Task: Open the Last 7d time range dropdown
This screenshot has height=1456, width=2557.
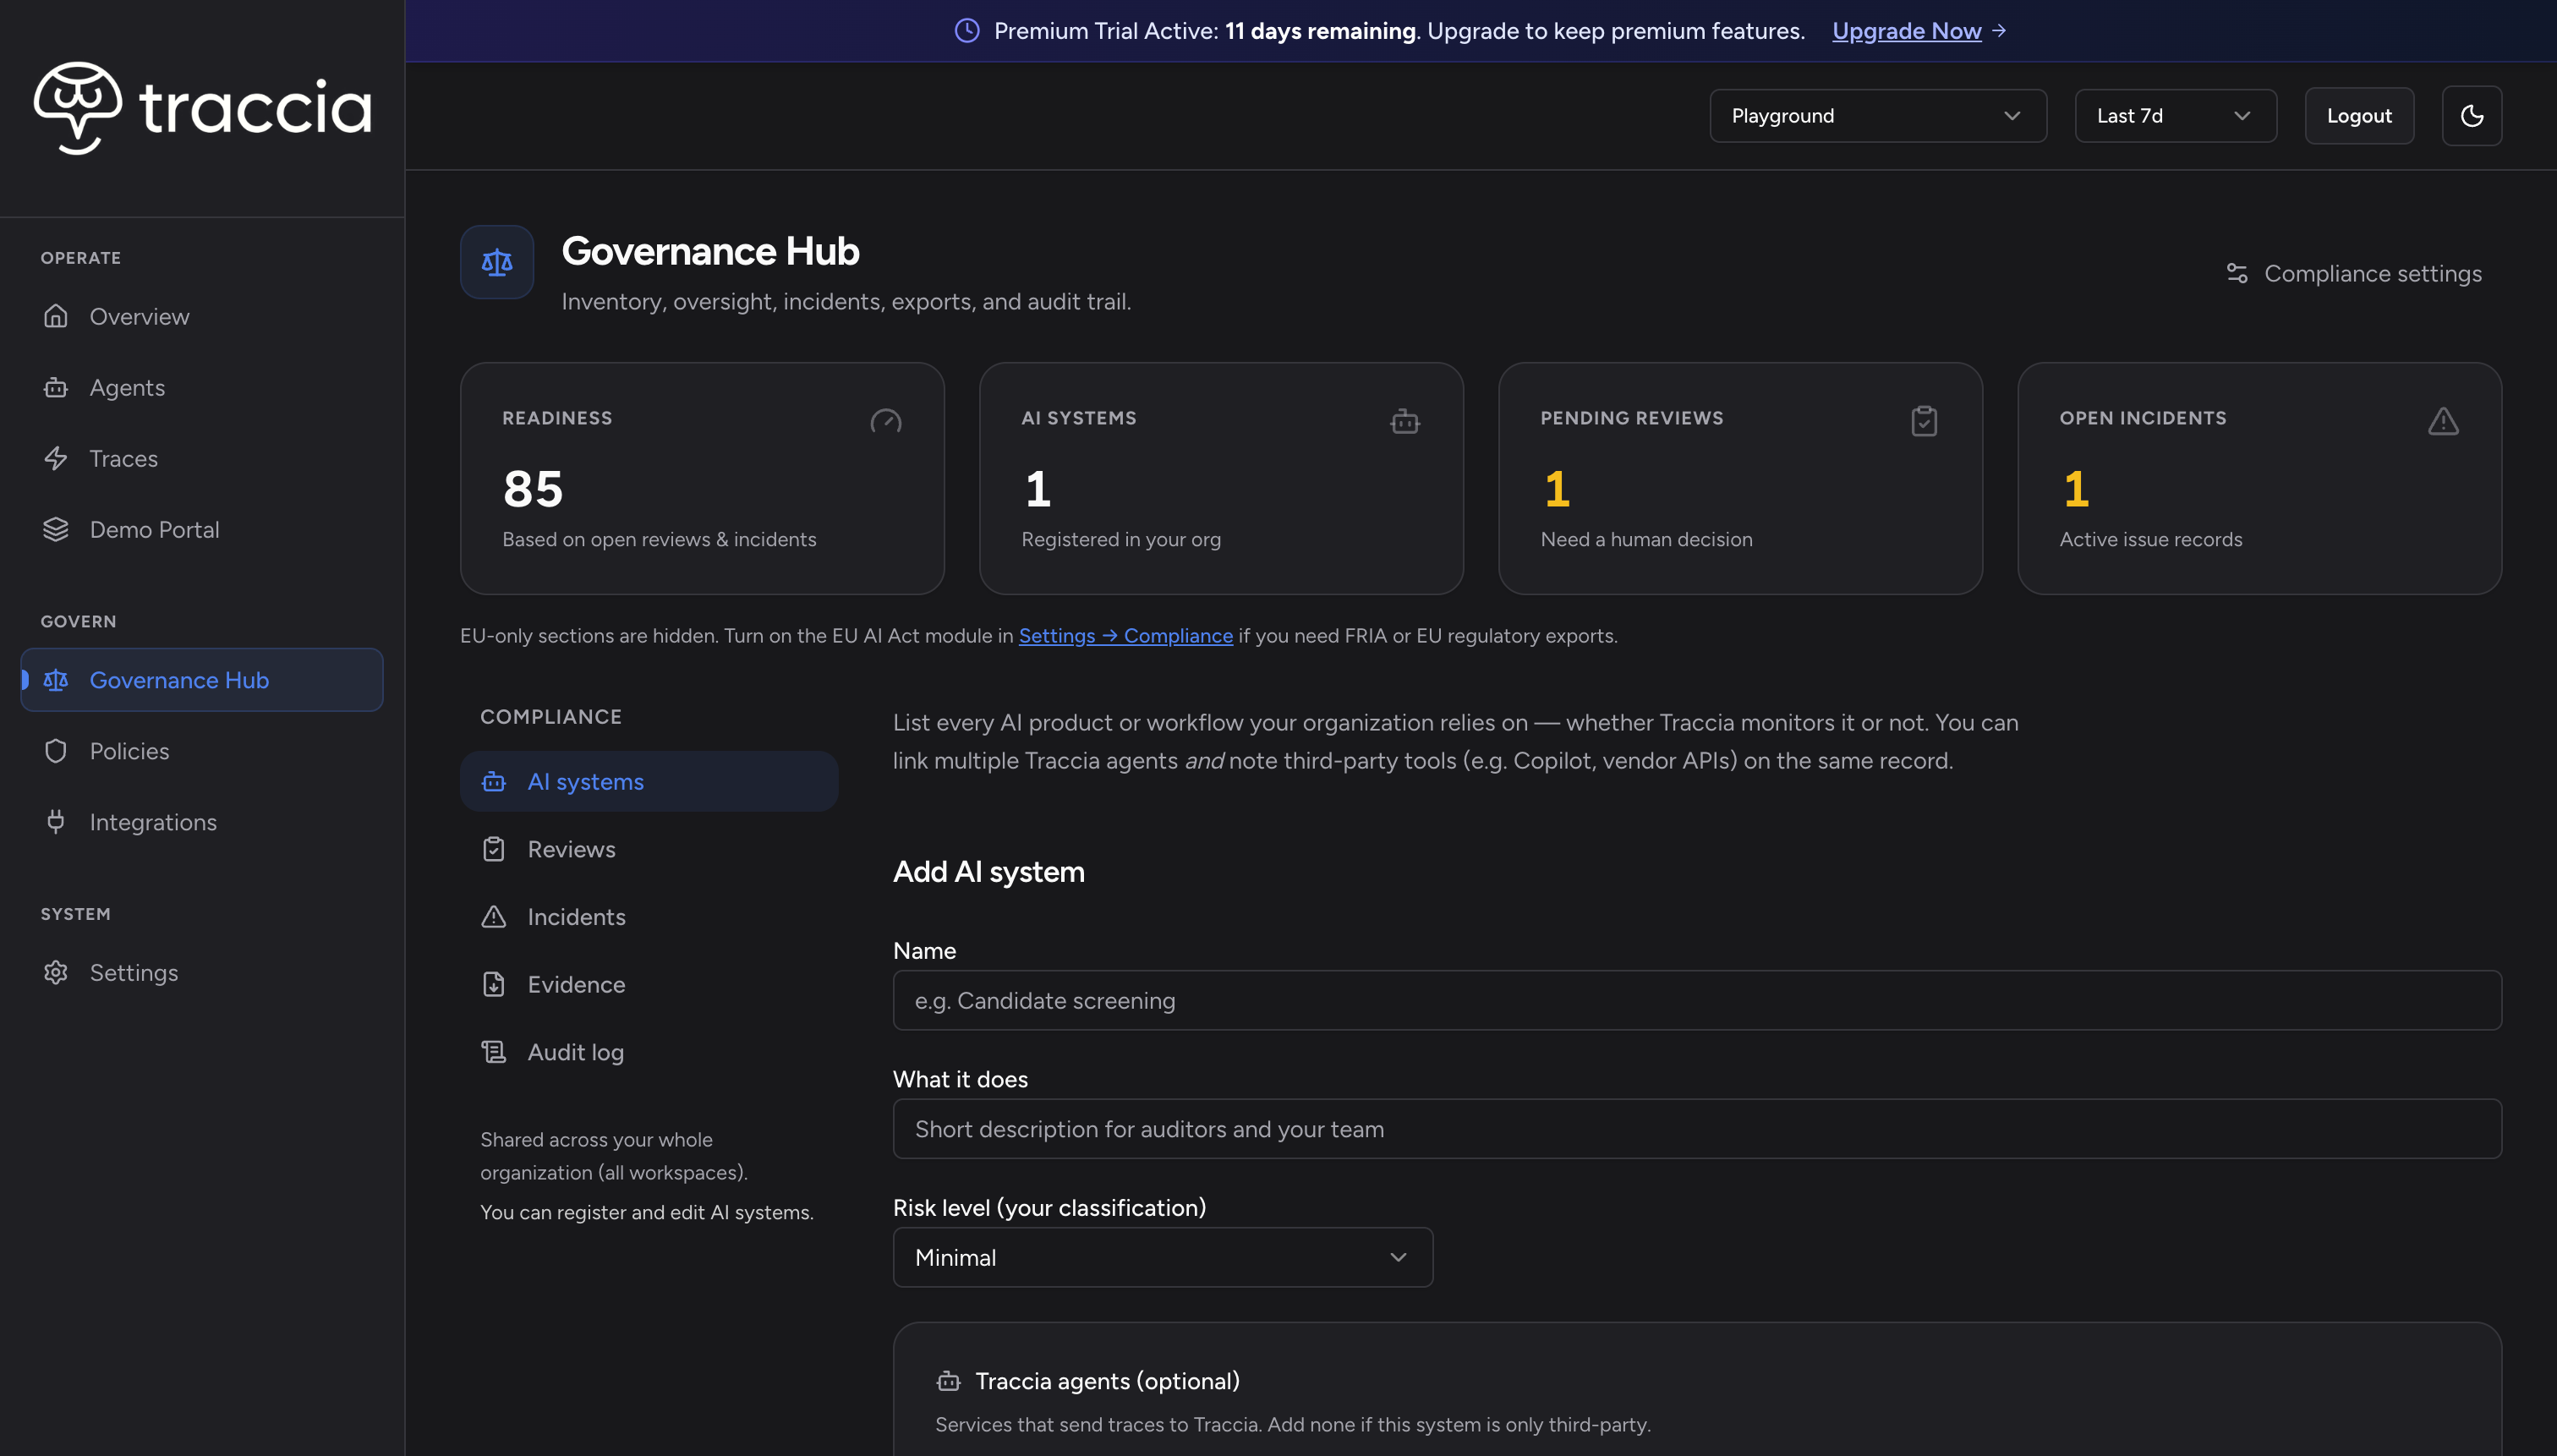Action: pyautogui.click(x=2175, y=116)
